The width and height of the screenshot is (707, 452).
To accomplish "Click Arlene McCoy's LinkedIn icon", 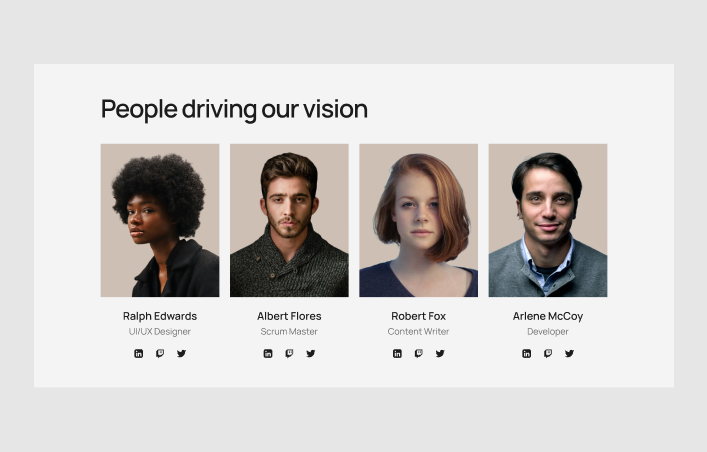I will (x=527, y=354).
